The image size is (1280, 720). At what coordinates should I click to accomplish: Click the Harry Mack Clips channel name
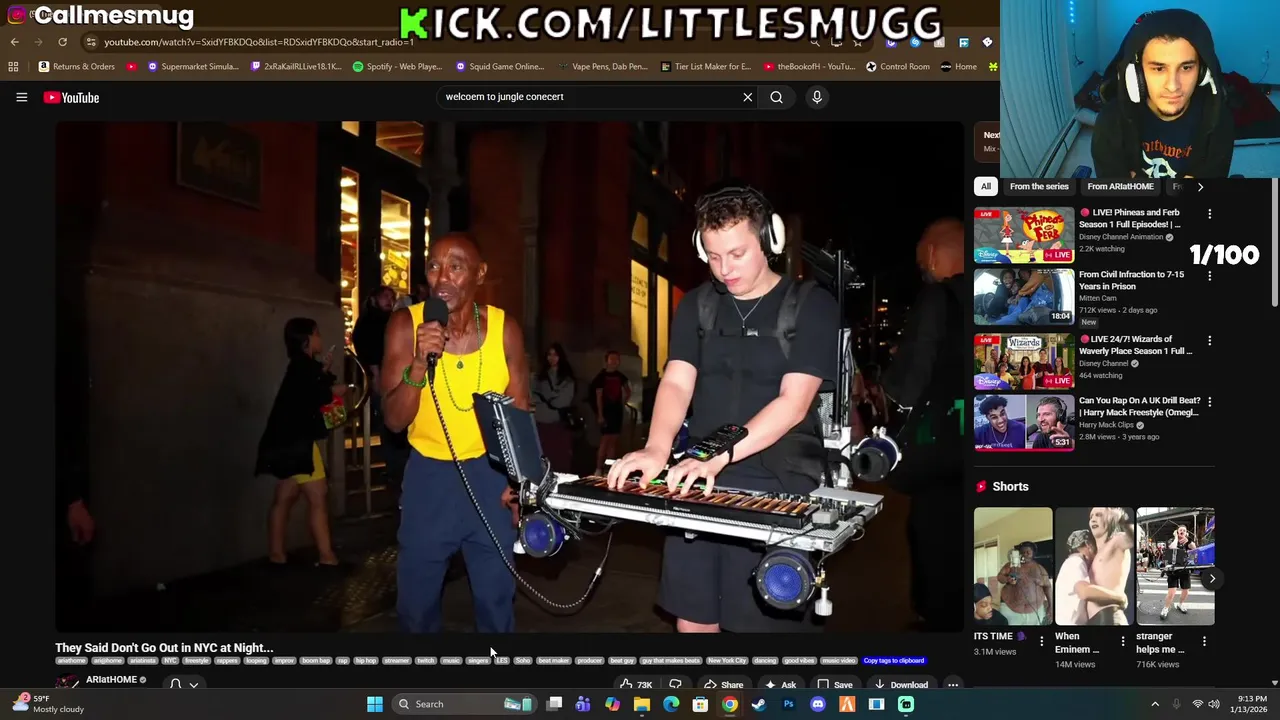point(1107,425)
